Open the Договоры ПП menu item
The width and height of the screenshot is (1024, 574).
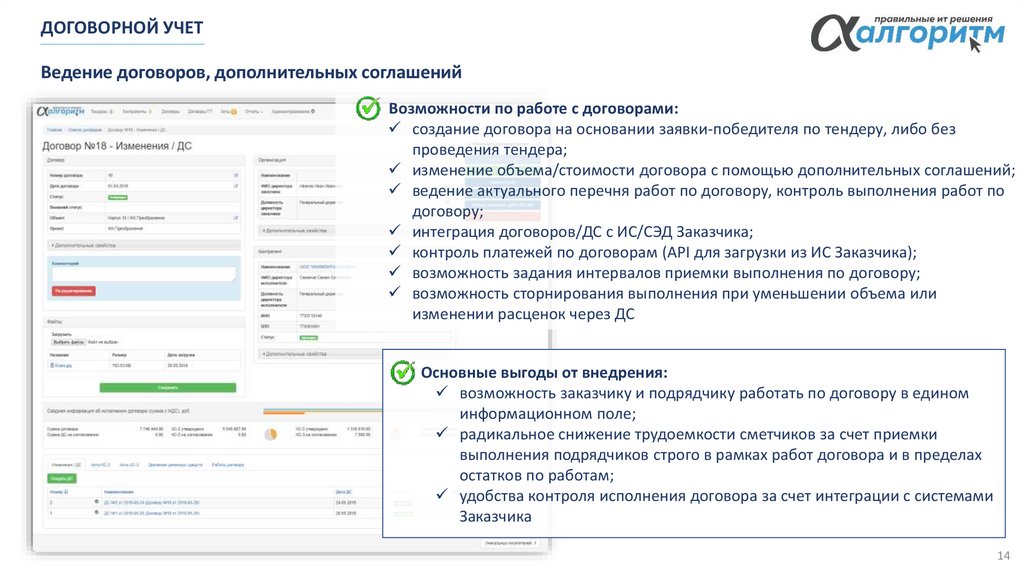tap(200, 112)
